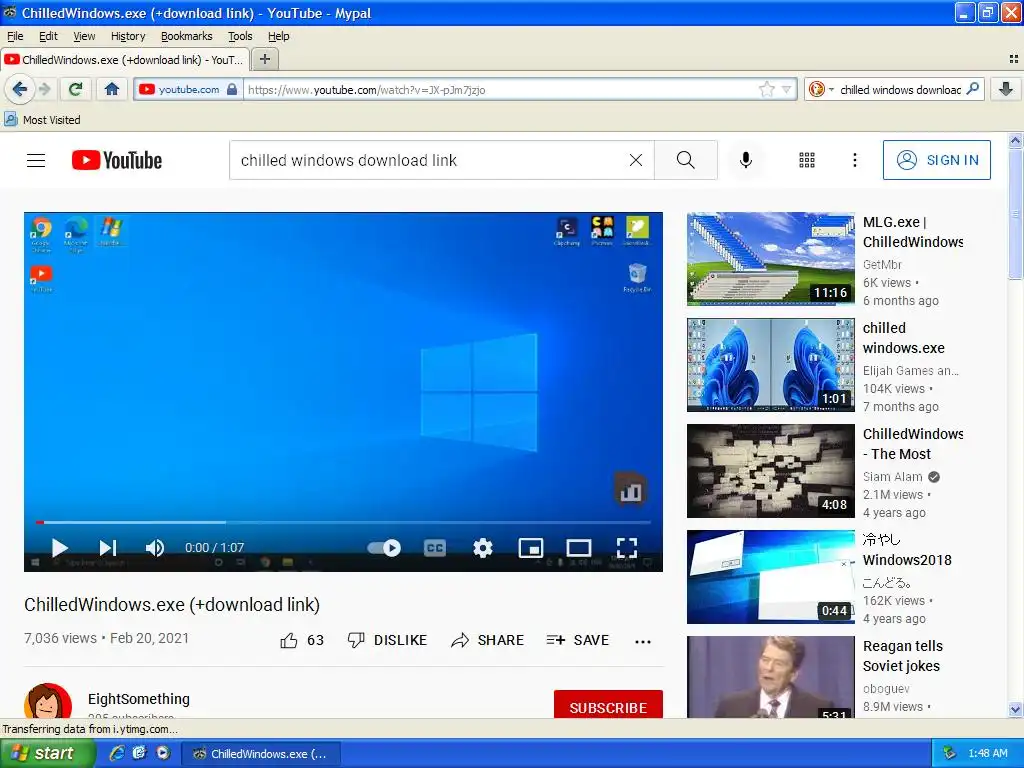This screenshot has height=768, width=1024.
Task: Open the Tools menu
Action: click(x=240, y=36)
